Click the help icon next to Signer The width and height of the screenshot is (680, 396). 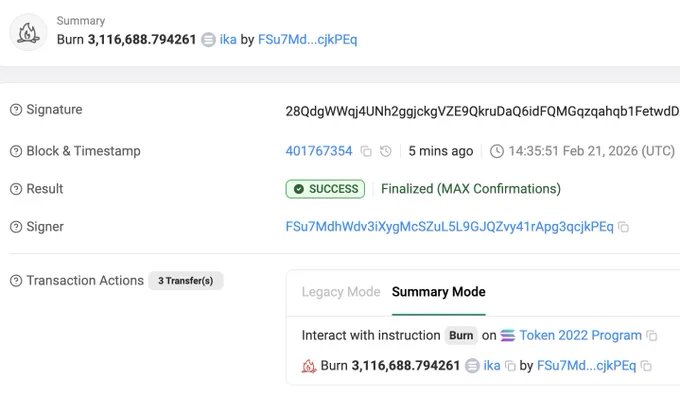tap(16, 227)
